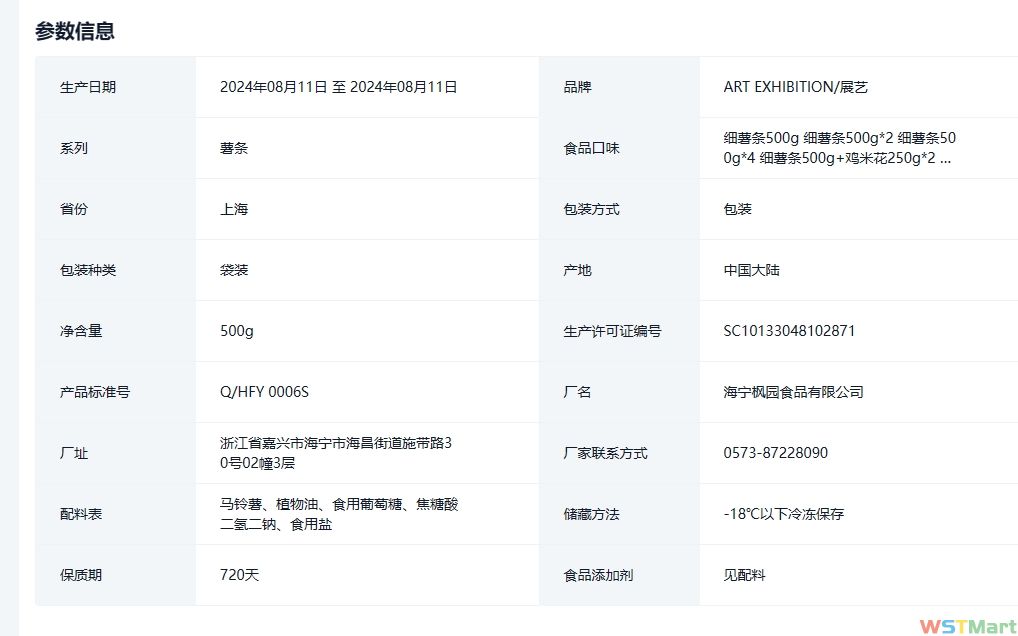Click the 薯条 series value
Image resolution: width=1018 pixels, height=636 pixels.
[x=234, y=148]
